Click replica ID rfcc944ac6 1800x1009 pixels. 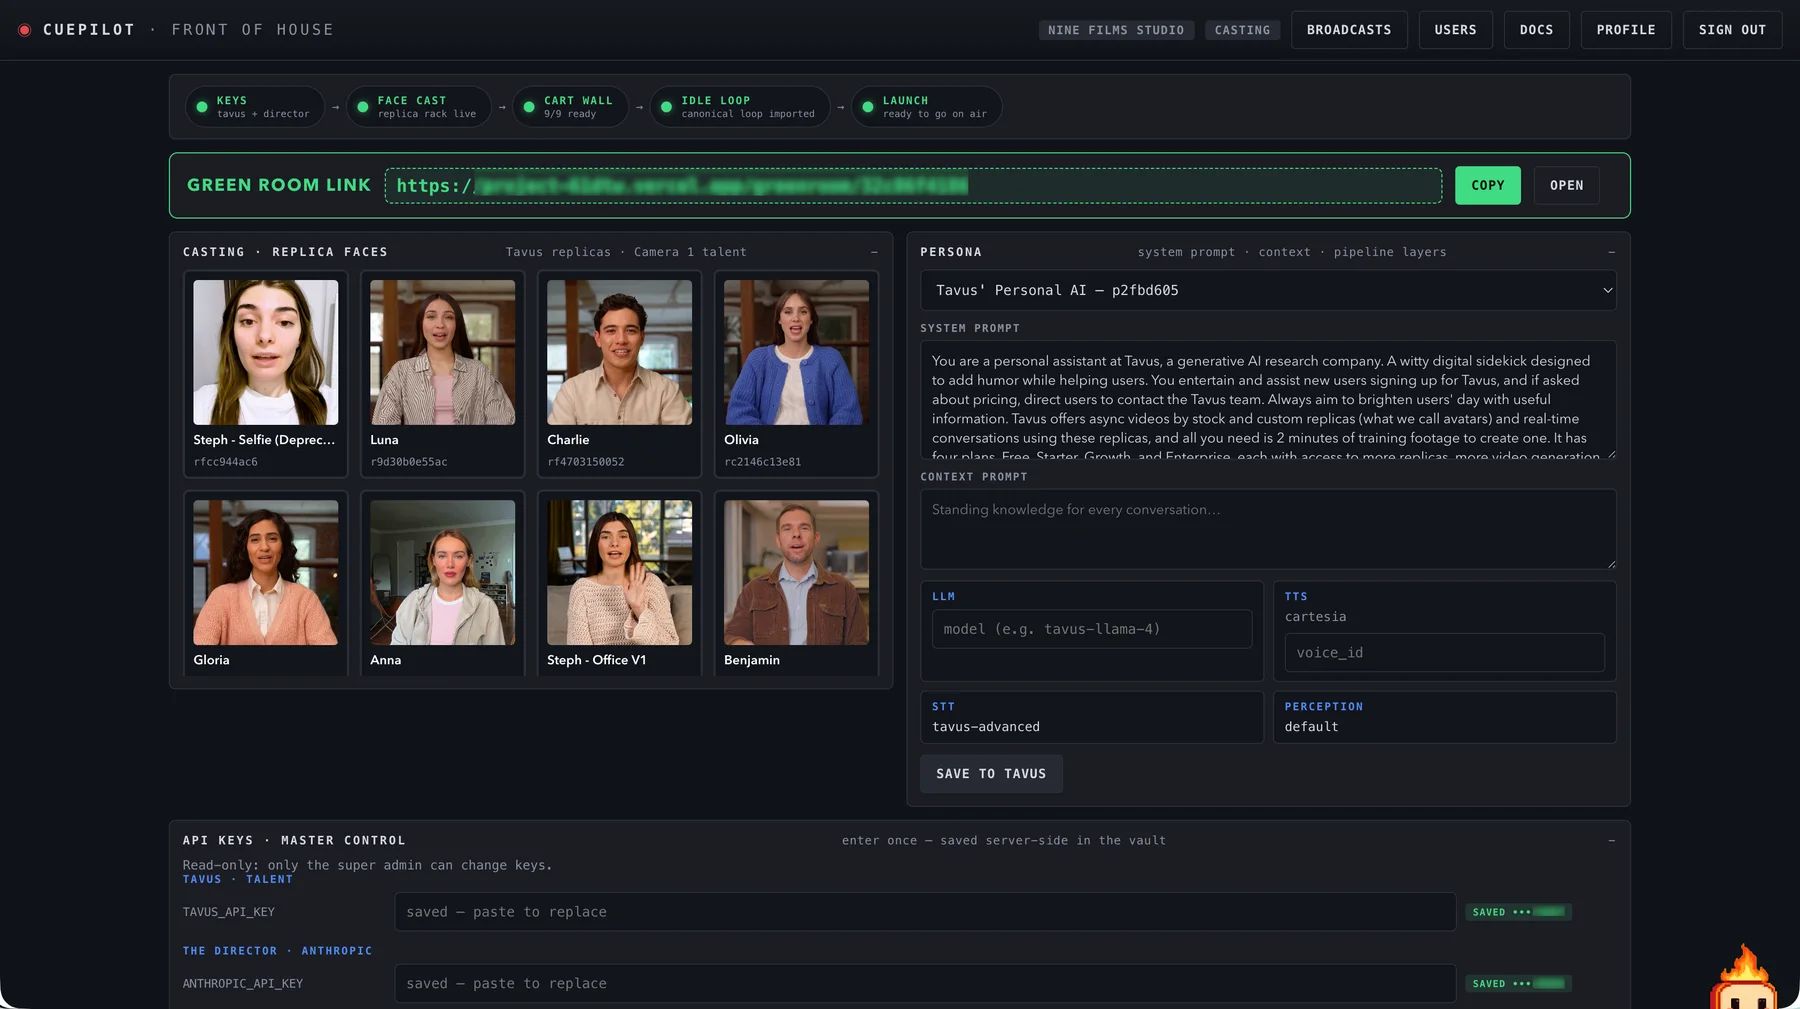pos(225,462)
